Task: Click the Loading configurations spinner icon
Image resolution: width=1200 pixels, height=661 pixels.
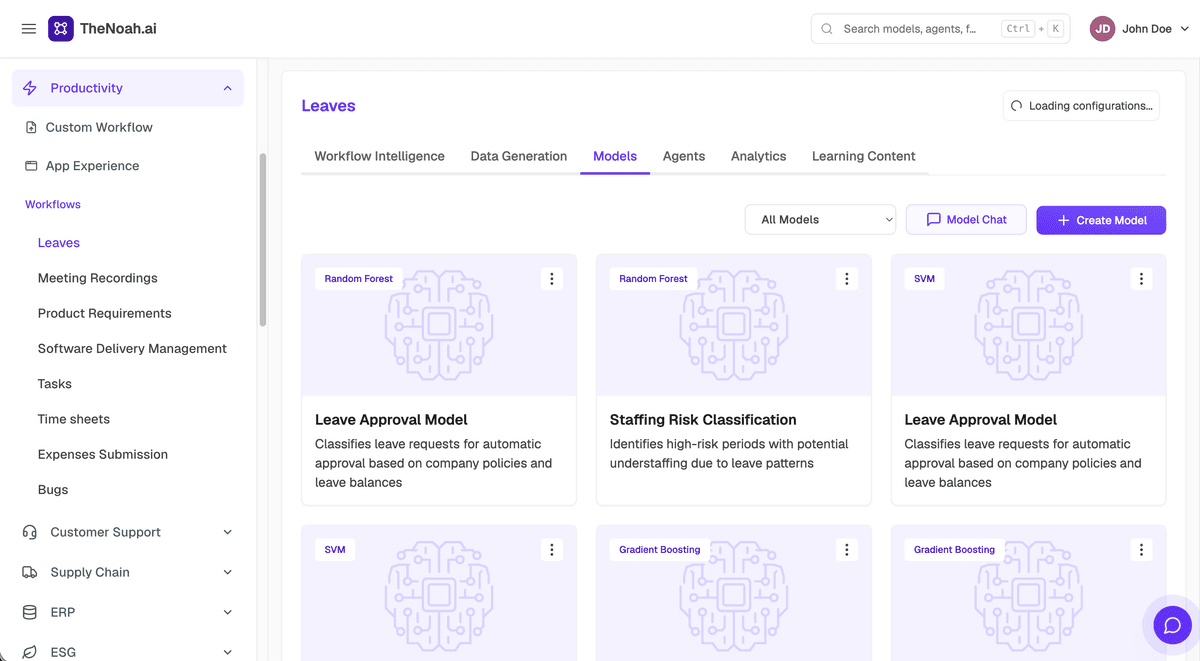Action: [x=1017, y=106]
